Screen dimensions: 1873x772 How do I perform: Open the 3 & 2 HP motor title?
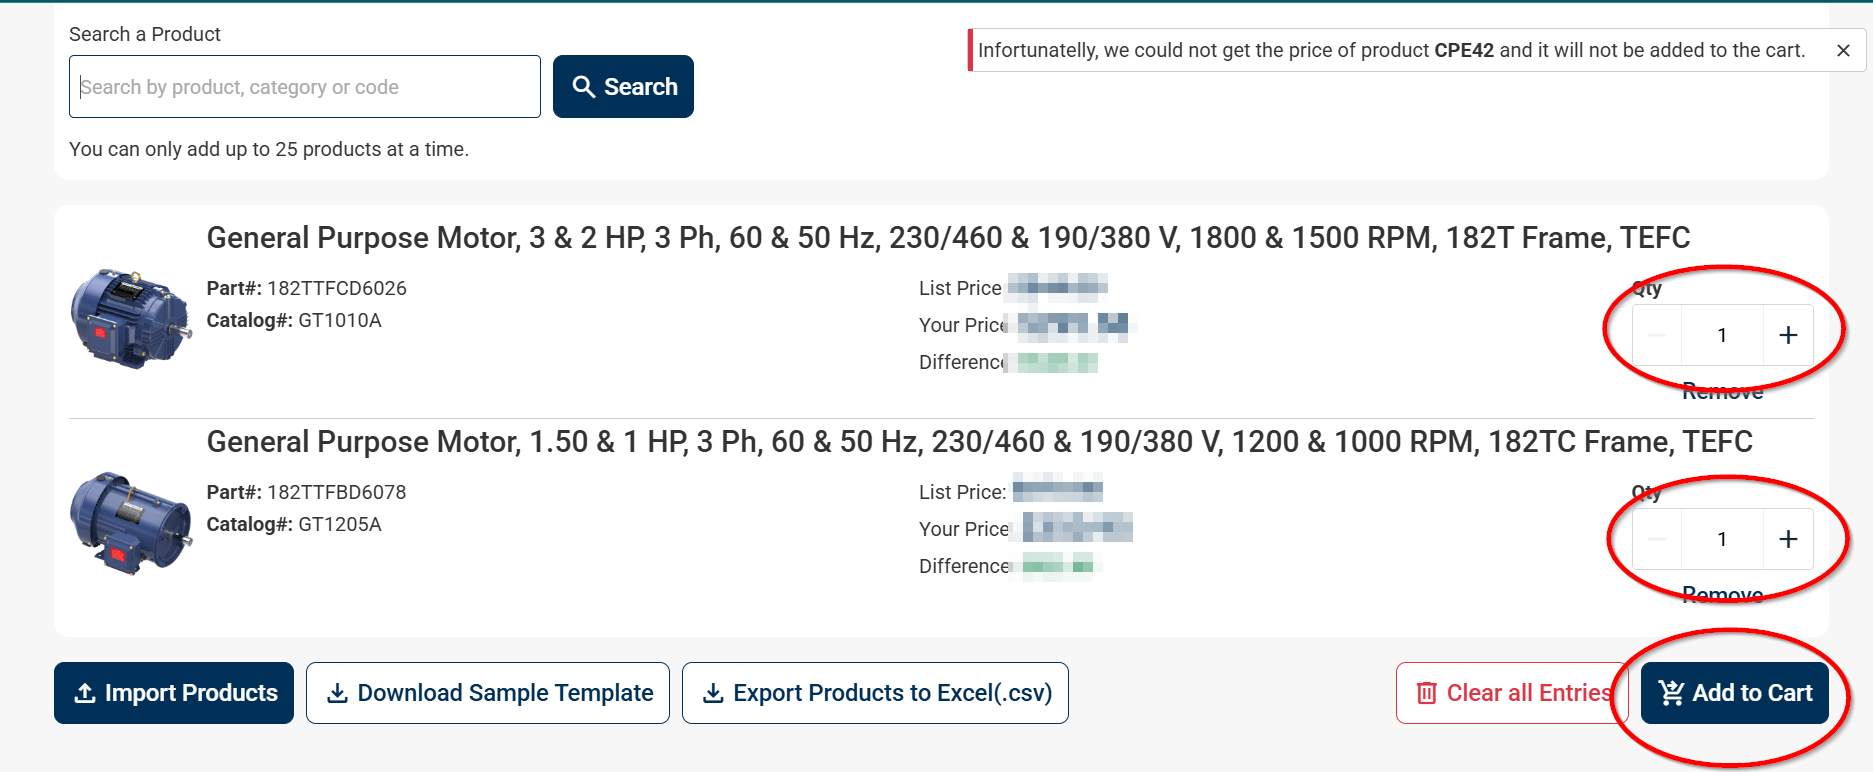click(x=948, y=238)
